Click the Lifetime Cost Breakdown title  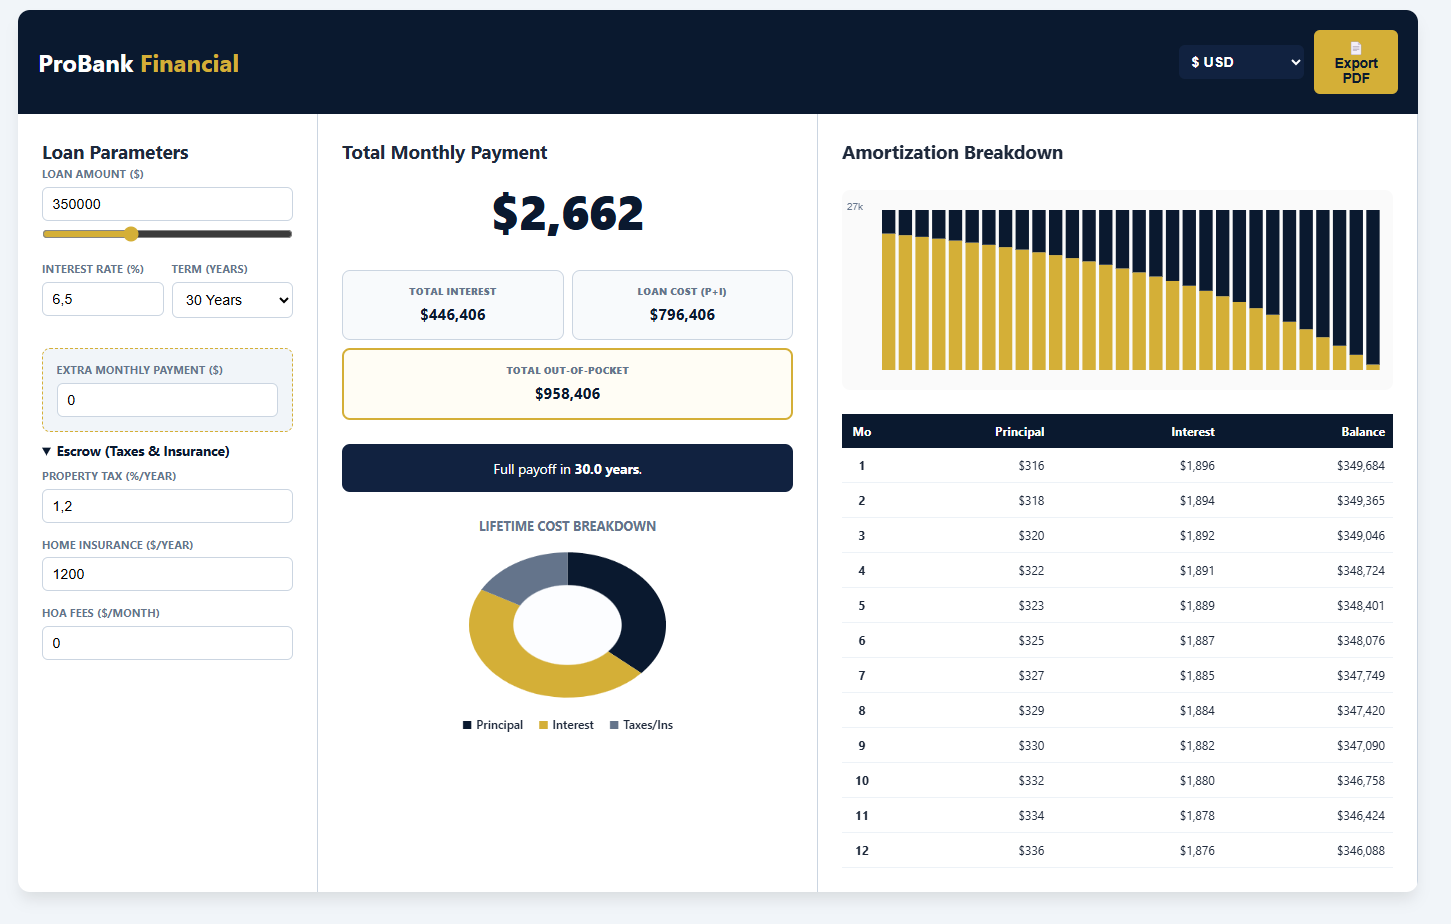(x=567, y=526)
